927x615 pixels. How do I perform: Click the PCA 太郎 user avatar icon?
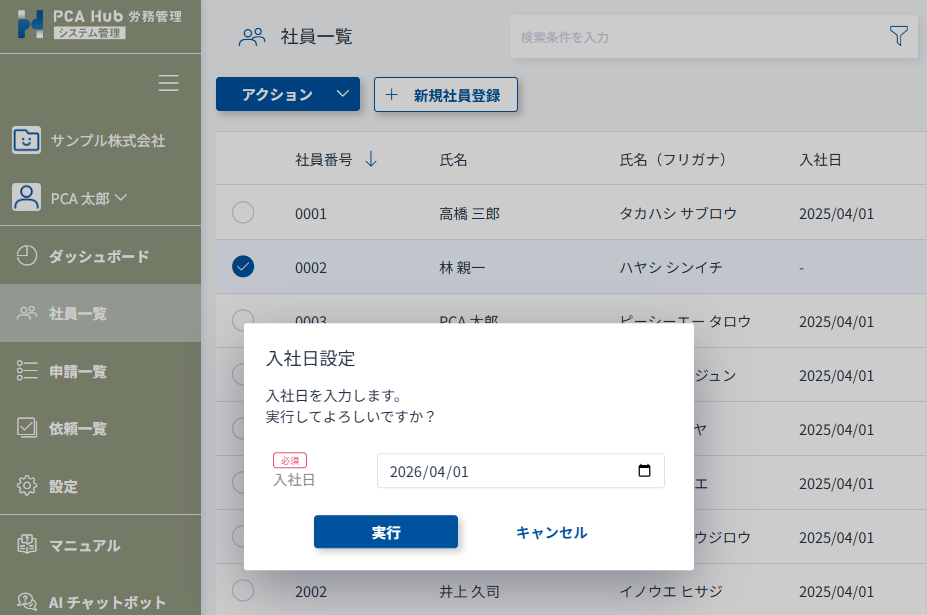point(27,197)
